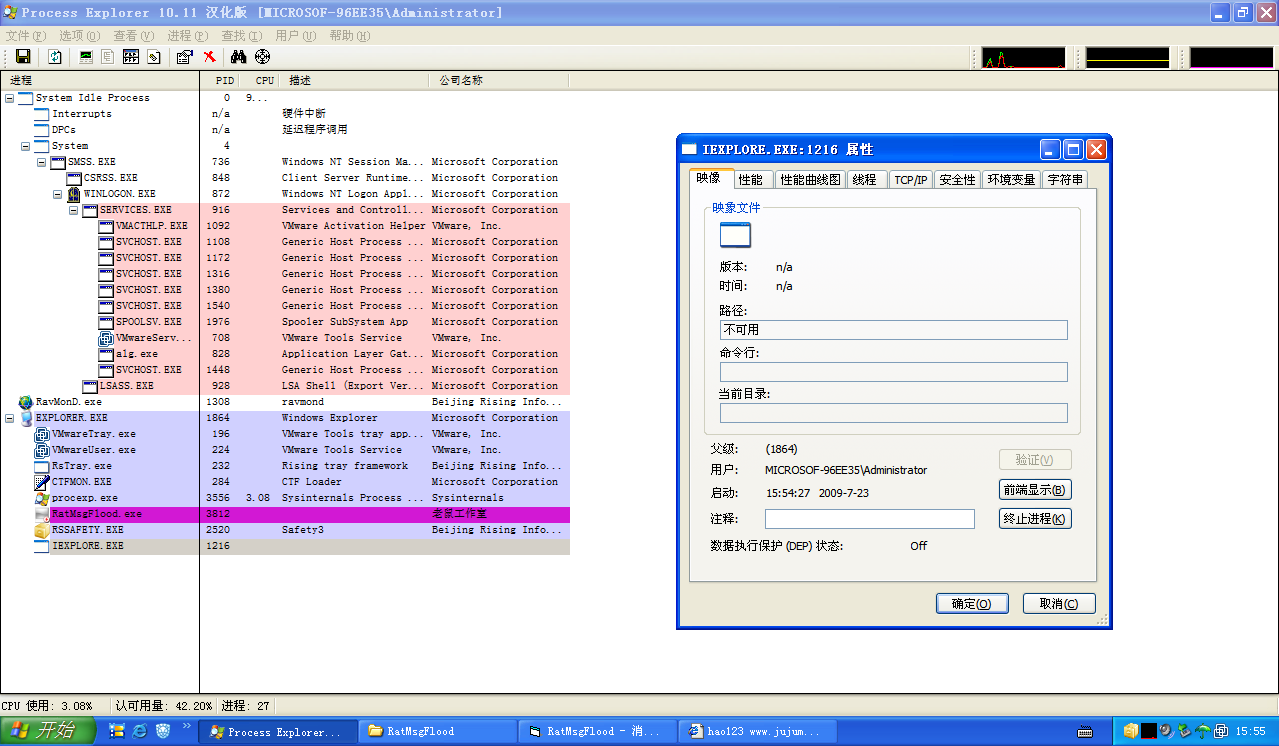
Task: Click the Internet Explorer quick launch icon
Action: (139, 731)
